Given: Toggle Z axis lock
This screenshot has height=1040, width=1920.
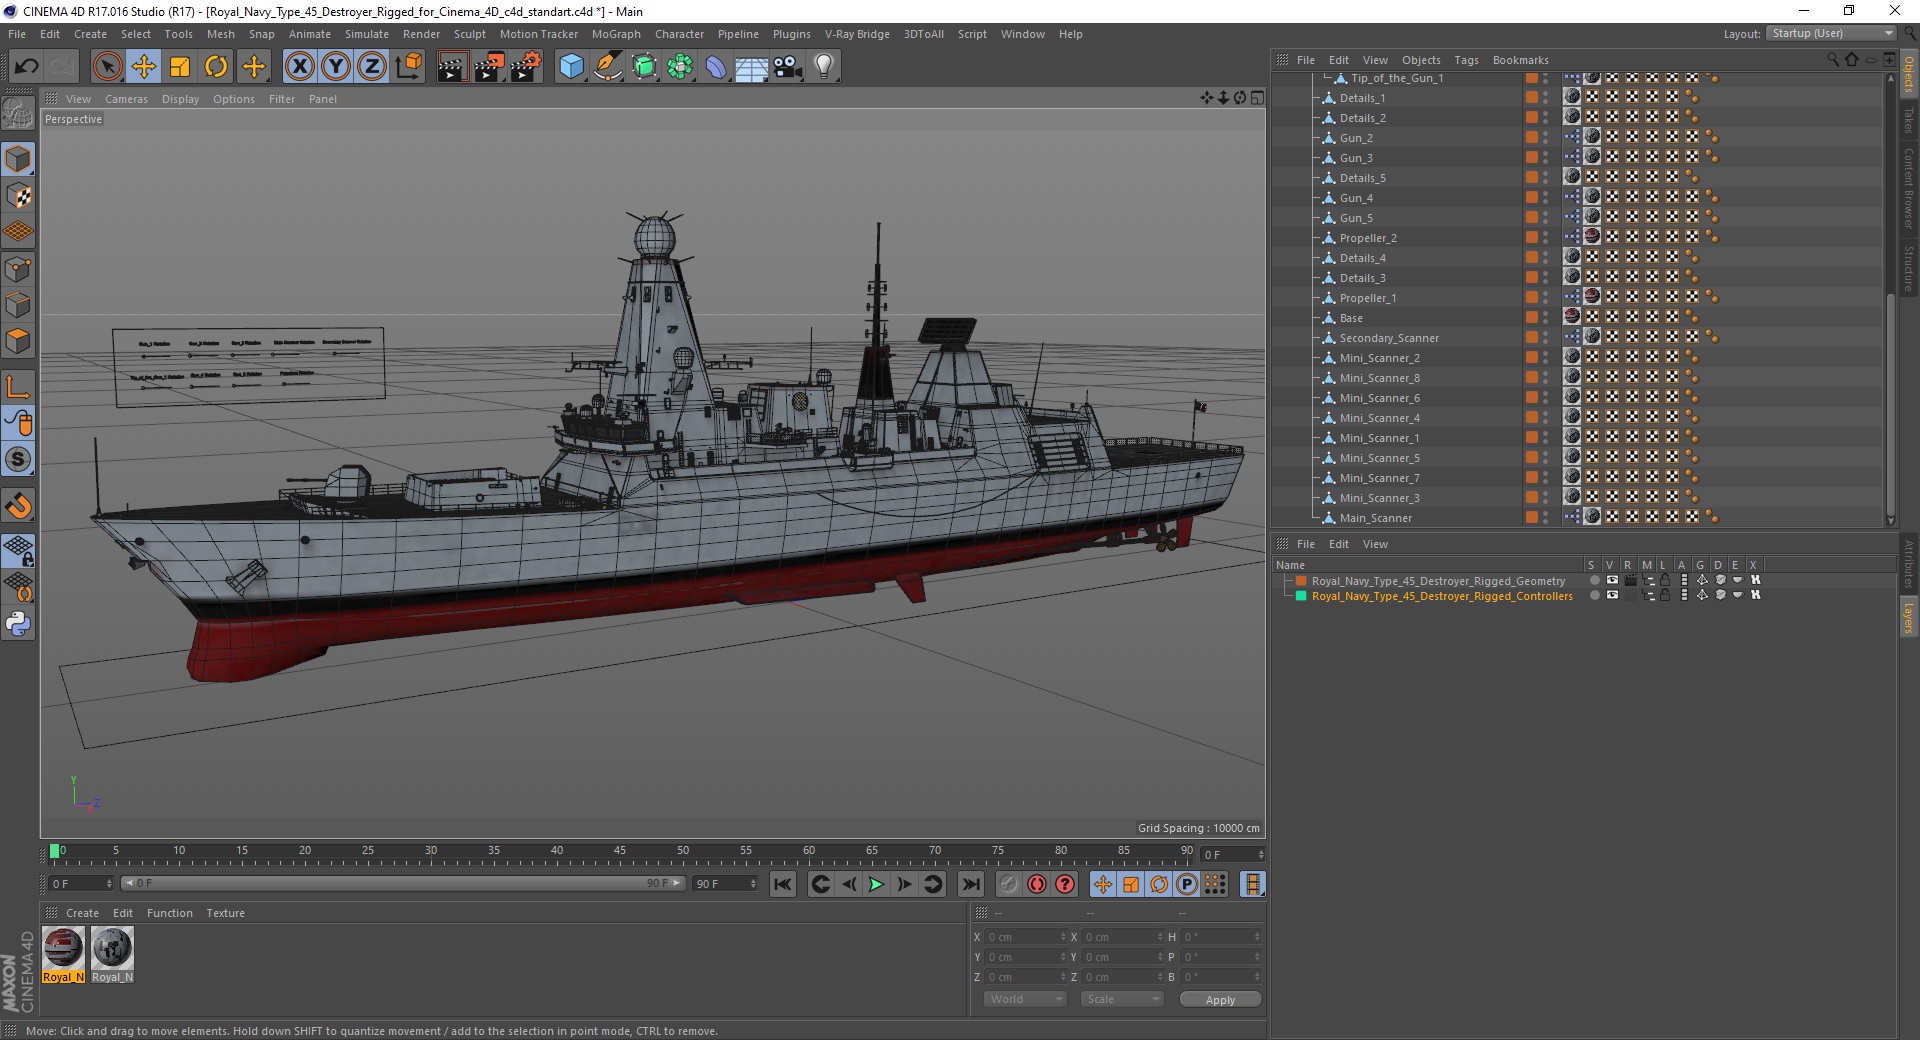Looking at the screenshot, I should click(x=372, y=67).
